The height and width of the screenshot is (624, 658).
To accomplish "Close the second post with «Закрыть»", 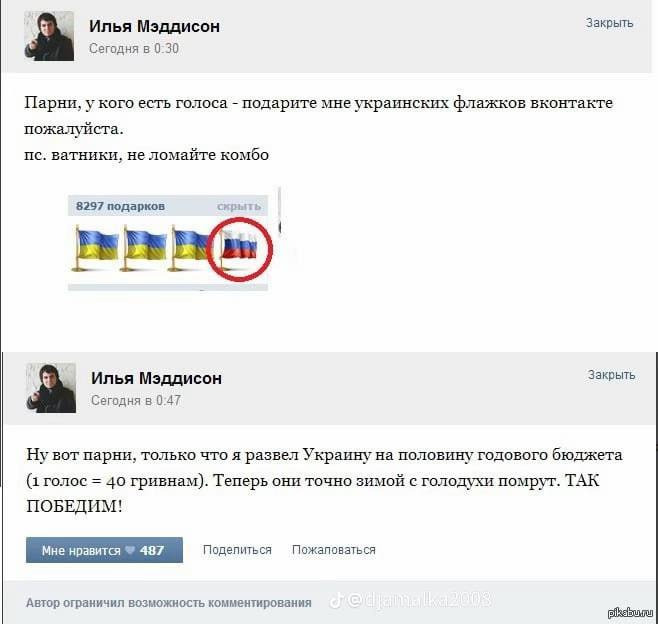I will [x=611, y=375].
